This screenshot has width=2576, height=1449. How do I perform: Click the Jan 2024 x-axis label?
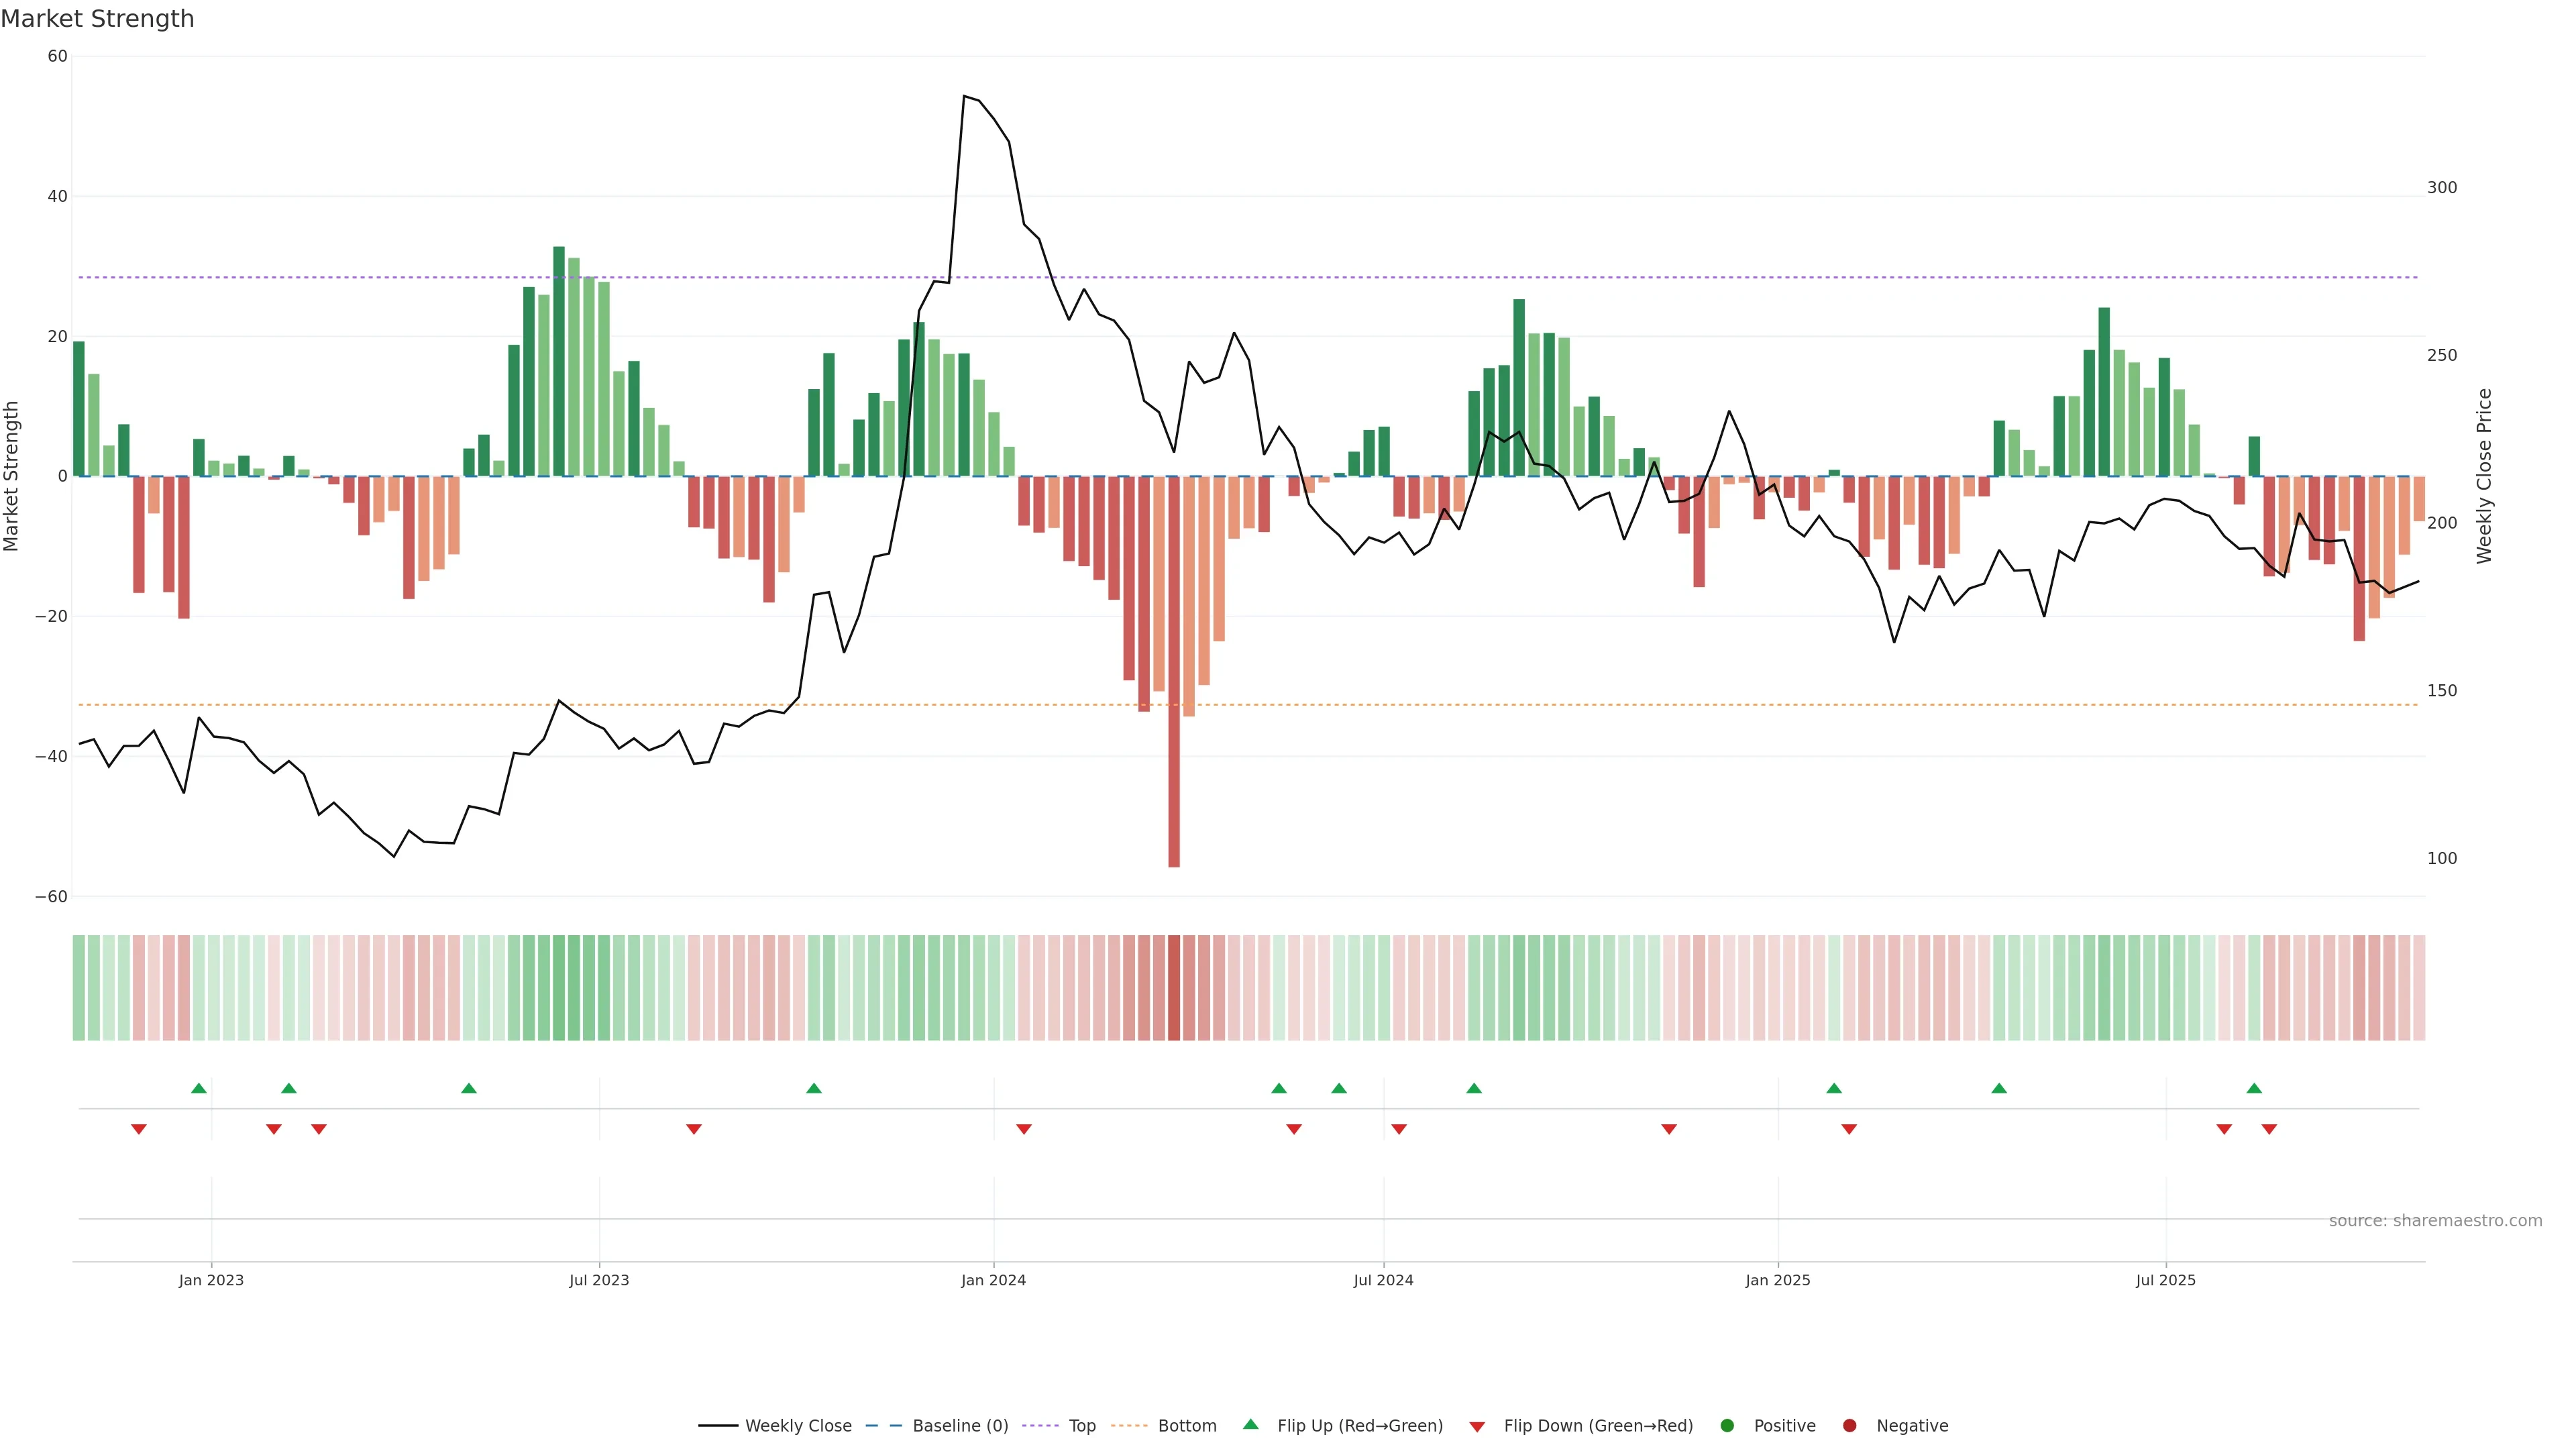pyautogui.click(x=993, y=1280)
